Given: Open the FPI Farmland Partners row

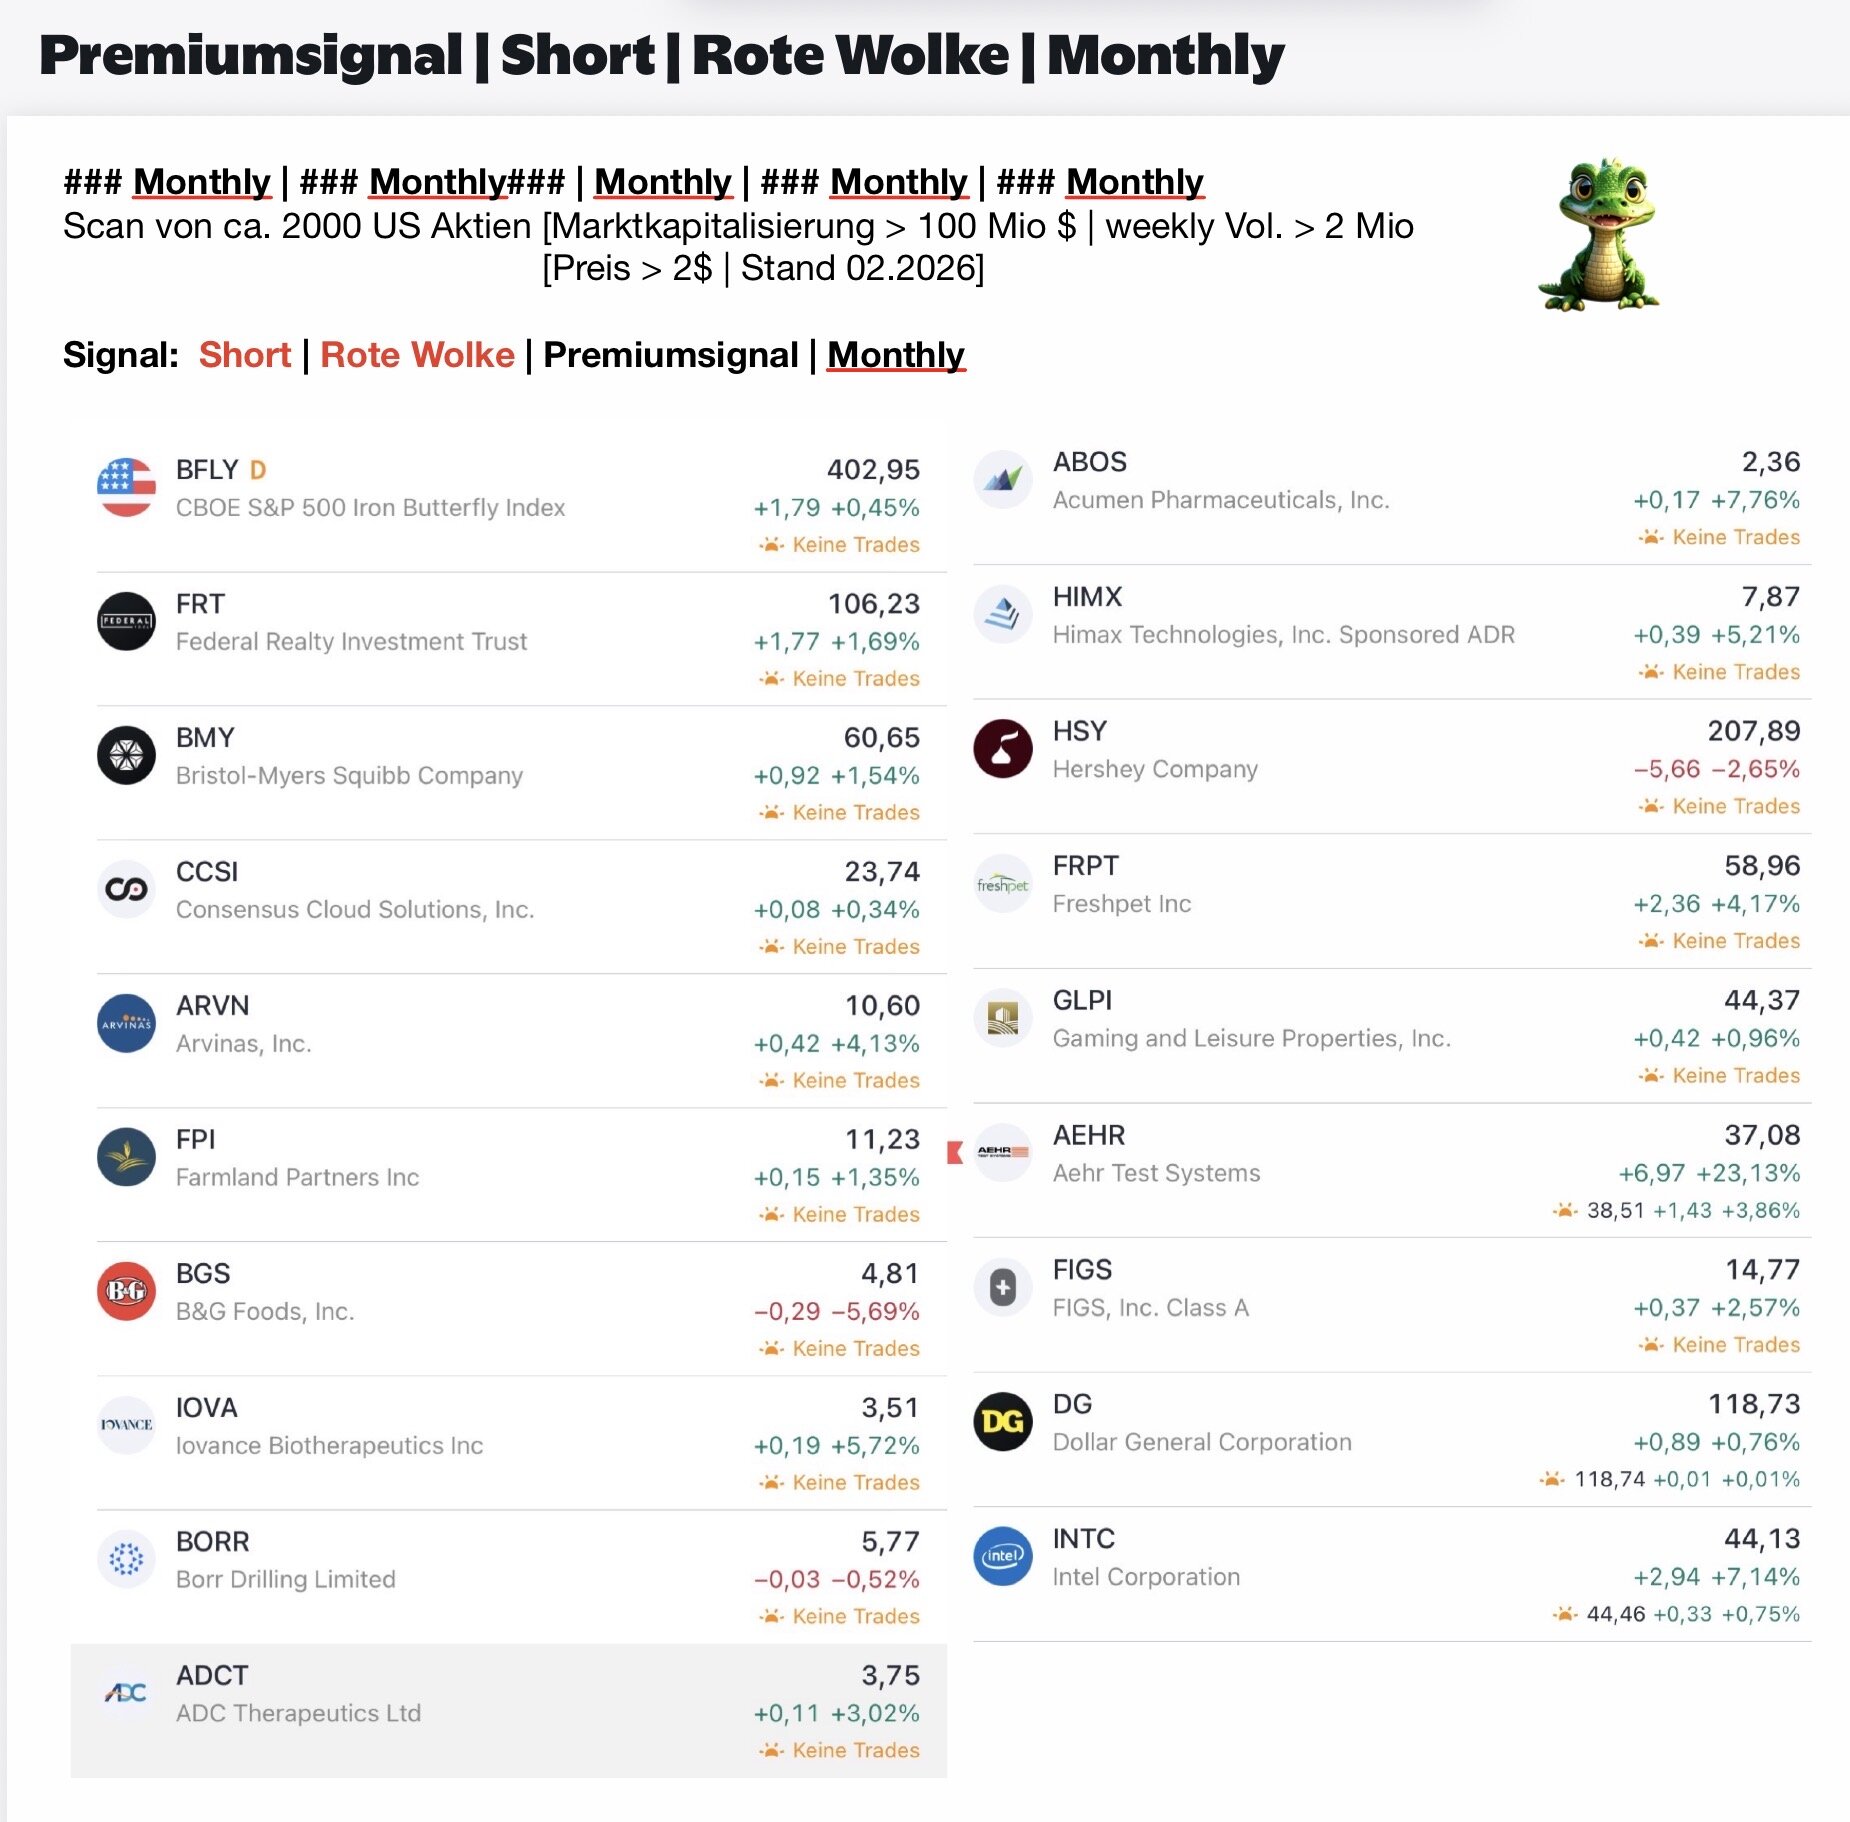Looking at the screenshot, I should (508, 1174).
